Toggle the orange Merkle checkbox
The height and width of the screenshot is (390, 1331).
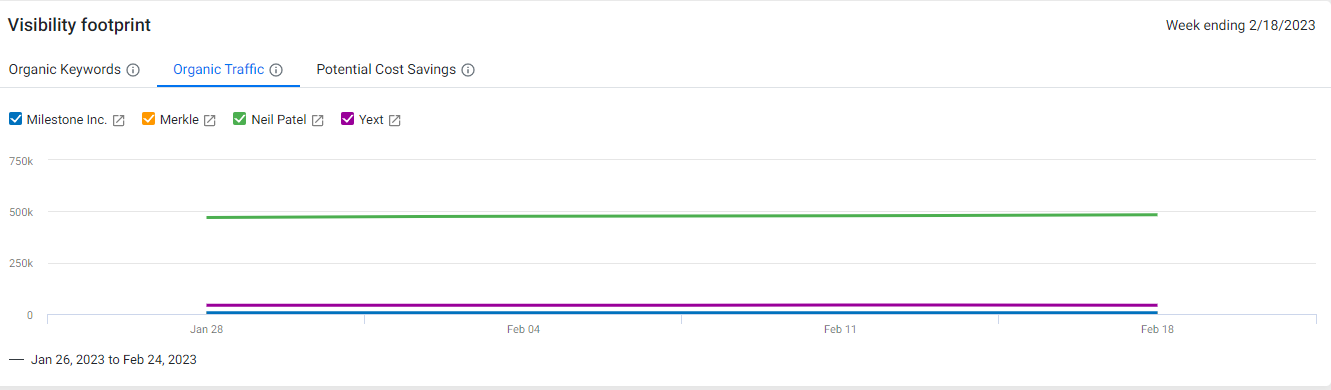coord(148,119)
